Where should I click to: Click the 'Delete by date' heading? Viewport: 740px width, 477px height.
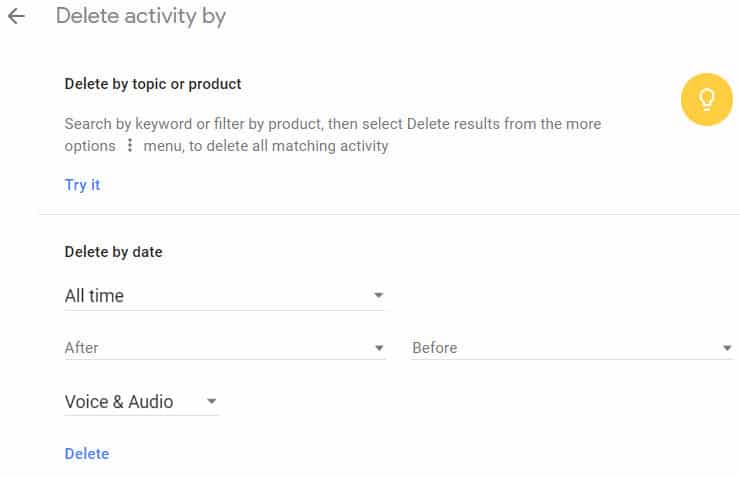click(x=113, y=252)
